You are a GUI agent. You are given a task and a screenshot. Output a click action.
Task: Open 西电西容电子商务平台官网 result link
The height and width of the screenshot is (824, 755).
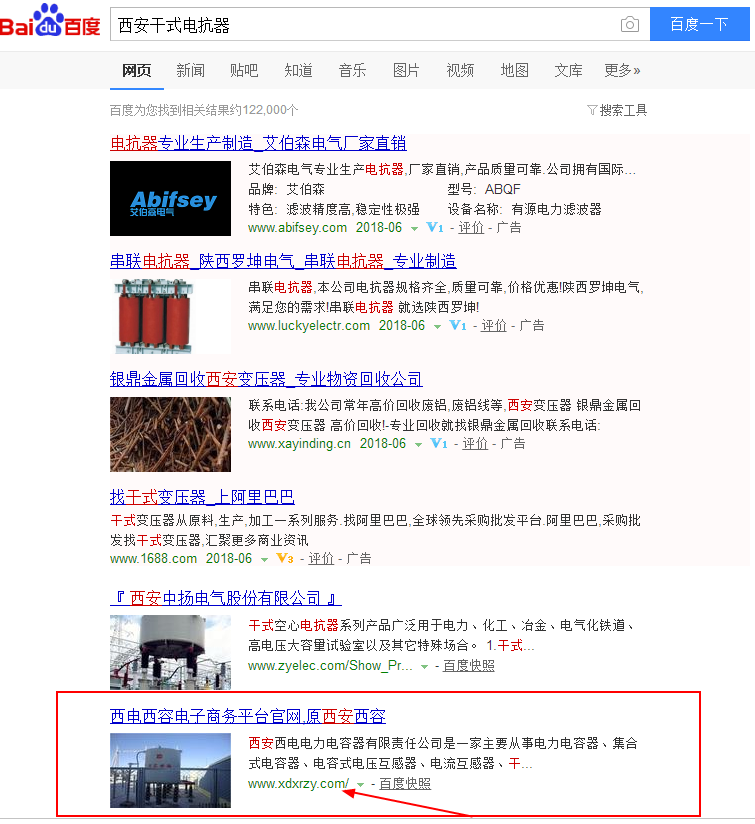click(x=247, y=716)
